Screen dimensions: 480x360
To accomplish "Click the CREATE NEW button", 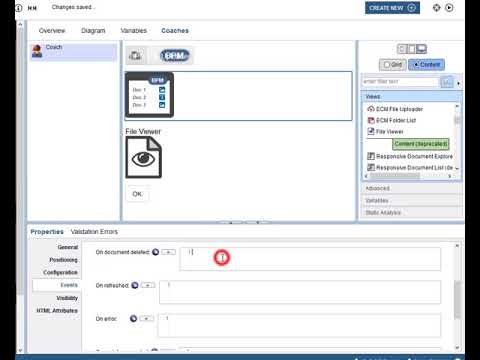I will 392,8.
